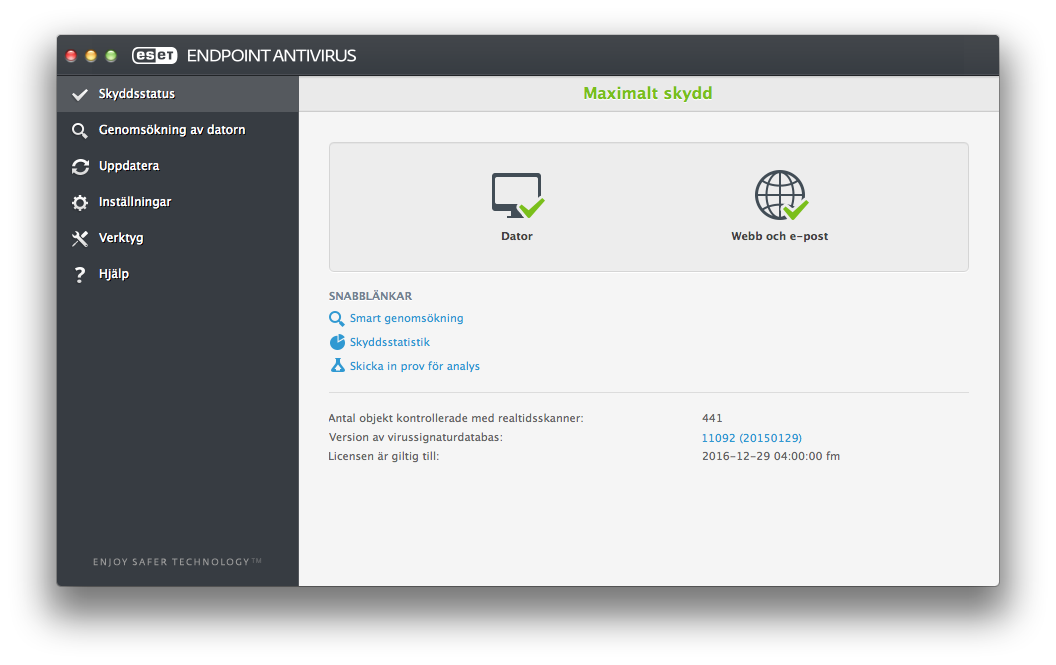1056x665 pixels.
Task: Click the gear icon beside Inställningar
Action: (80, 203)
